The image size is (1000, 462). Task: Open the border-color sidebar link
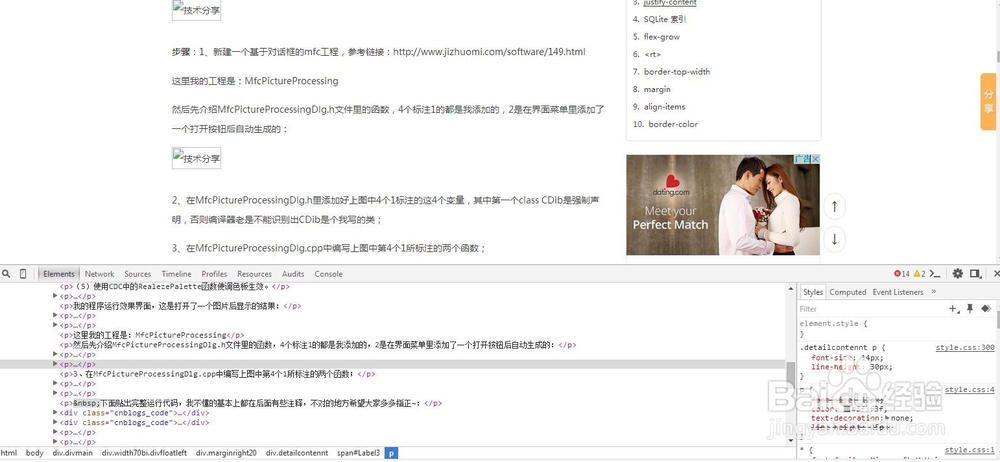pos(673,124)
